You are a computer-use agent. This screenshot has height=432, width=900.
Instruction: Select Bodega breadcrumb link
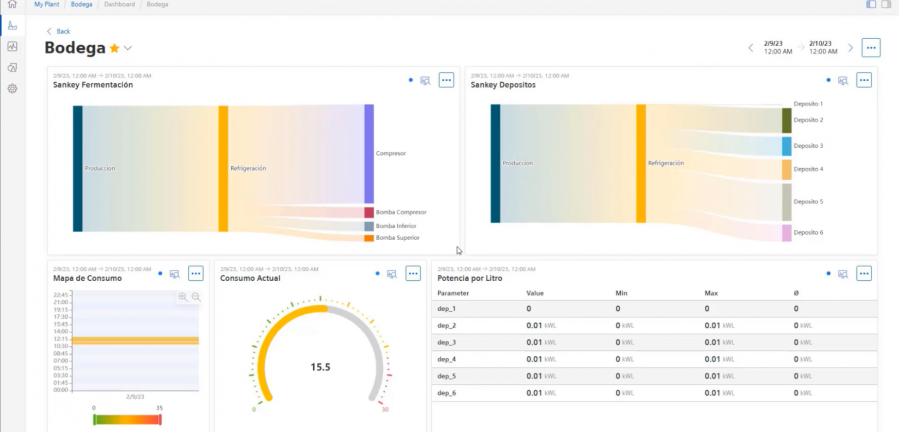(x=83, y=5)
